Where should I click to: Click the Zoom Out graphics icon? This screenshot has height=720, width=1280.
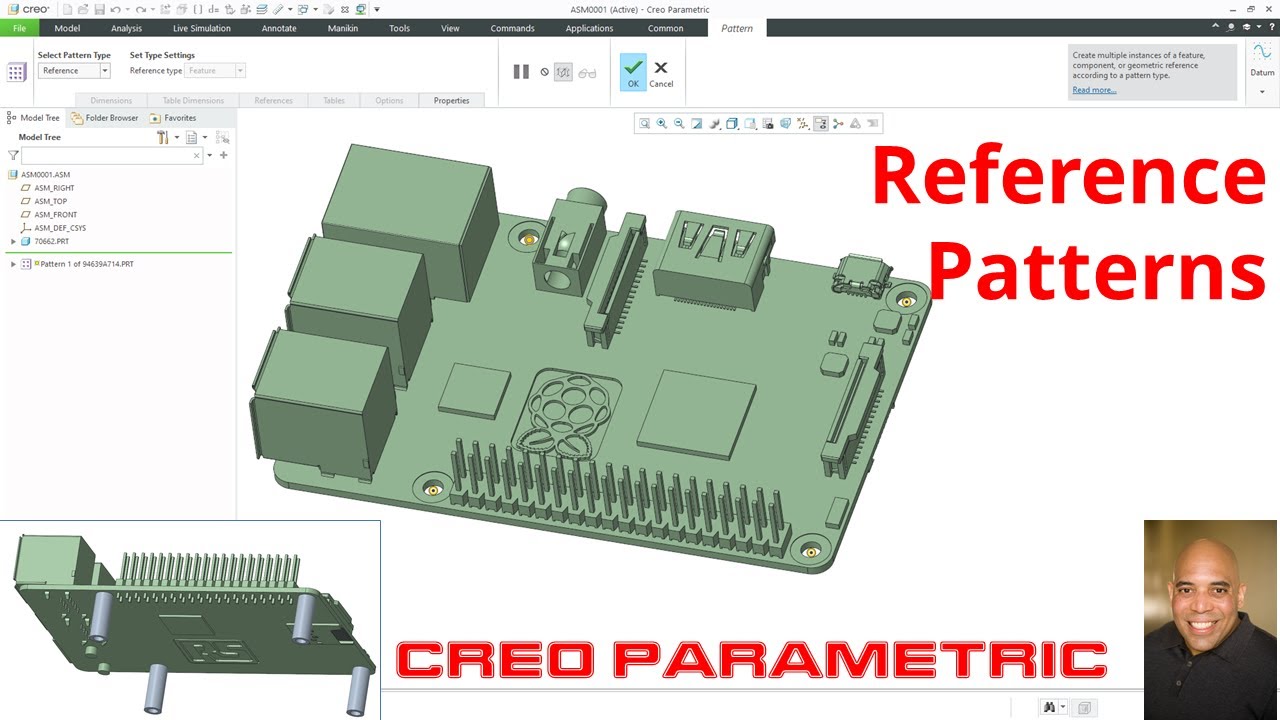click(679, 124)
